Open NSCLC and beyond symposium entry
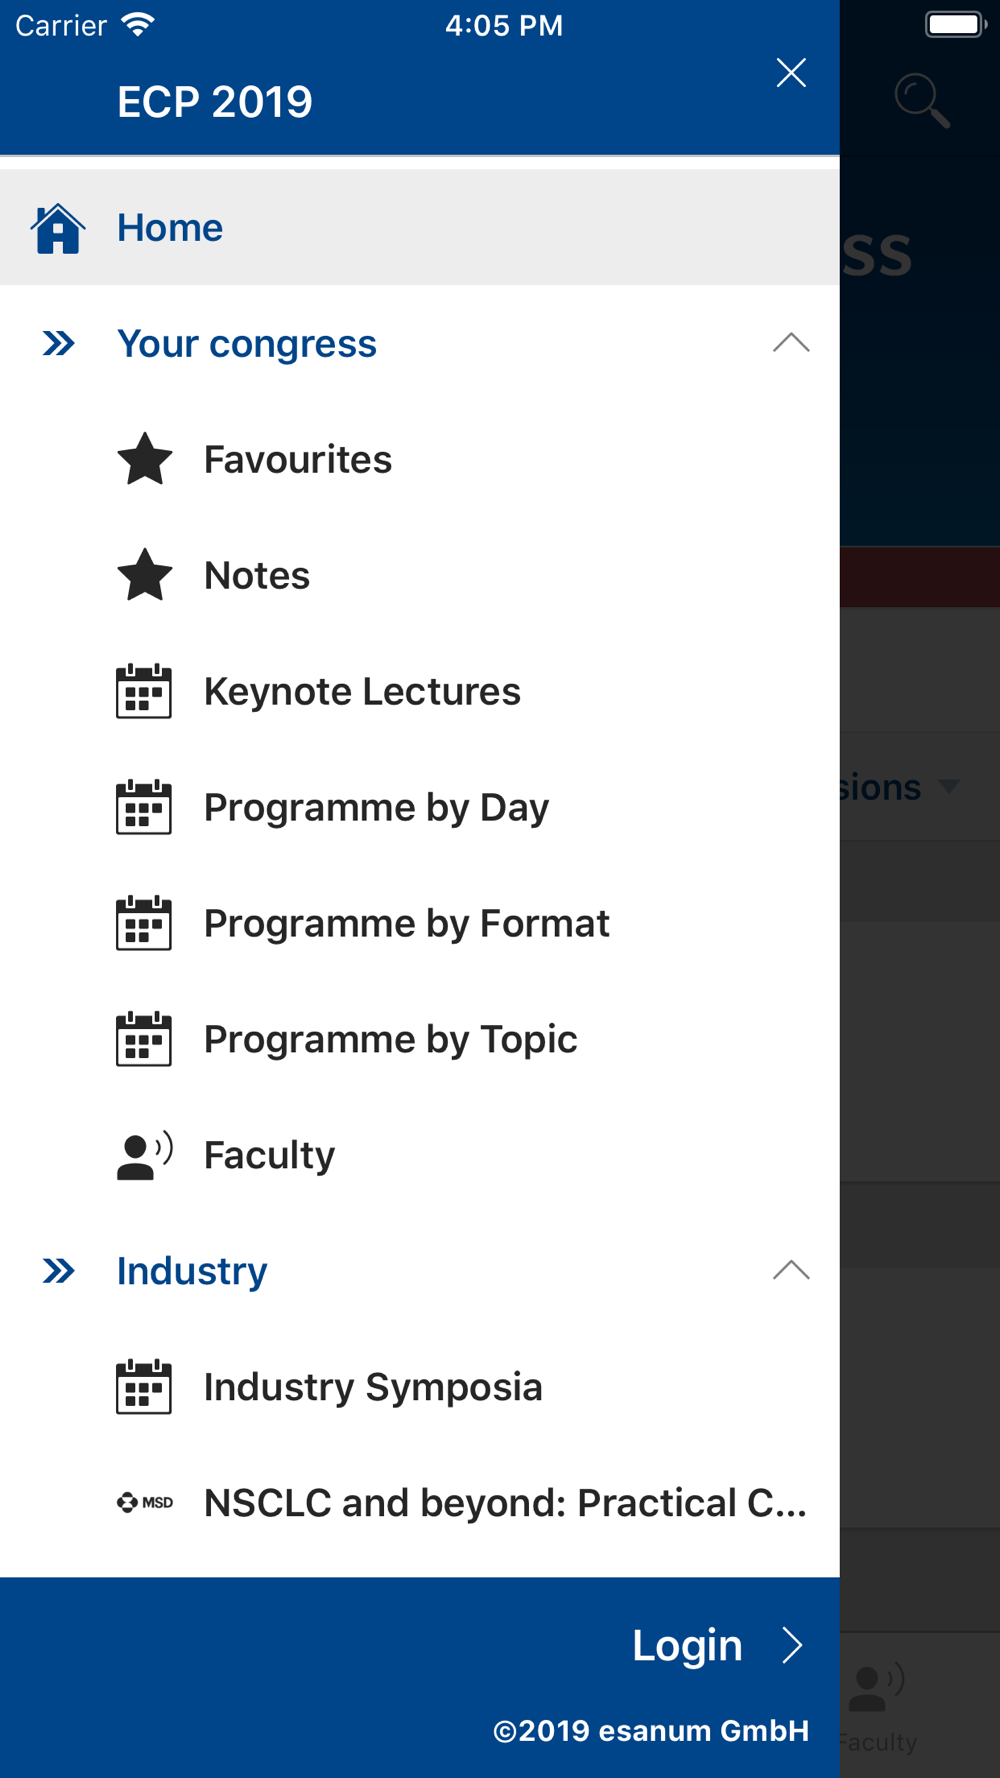 pos(505,1502)
